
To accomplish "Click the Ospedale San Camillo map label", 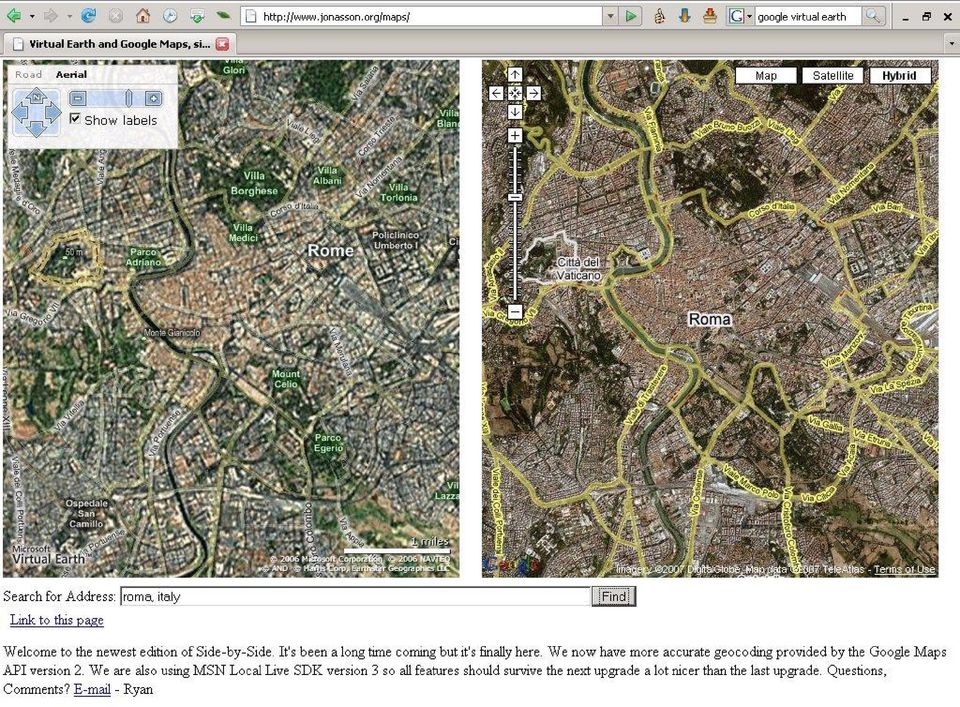I will point(86,514).
